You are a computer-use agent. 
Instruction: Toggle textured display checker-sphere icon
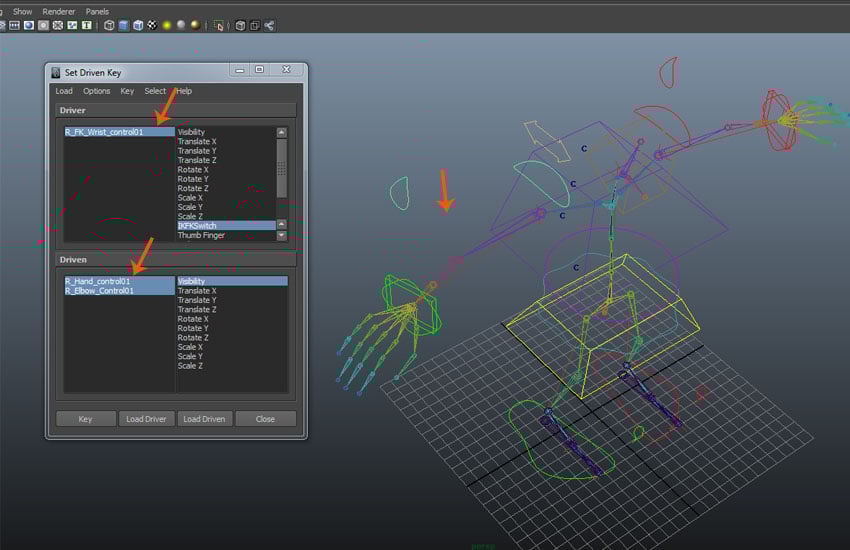pos(151,25)
